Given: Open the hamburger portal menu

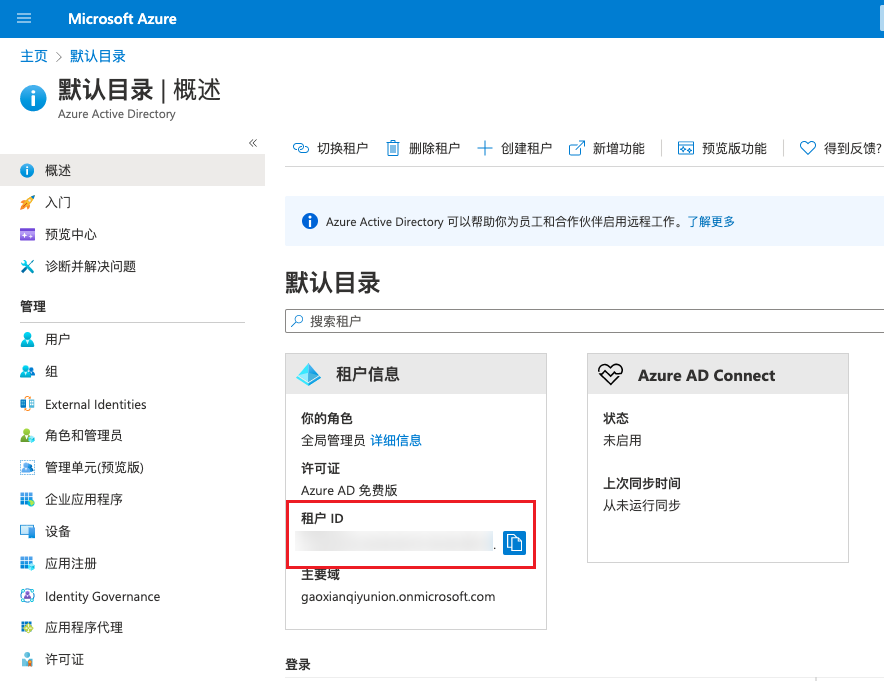Looking at the screenshot, I should click(x=25, y=19).
